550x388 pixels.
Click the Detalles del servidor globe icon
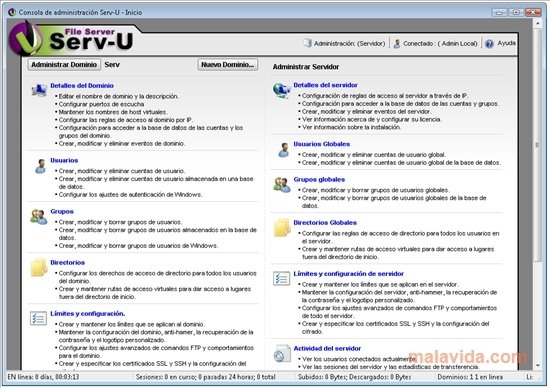pos(282,91)
